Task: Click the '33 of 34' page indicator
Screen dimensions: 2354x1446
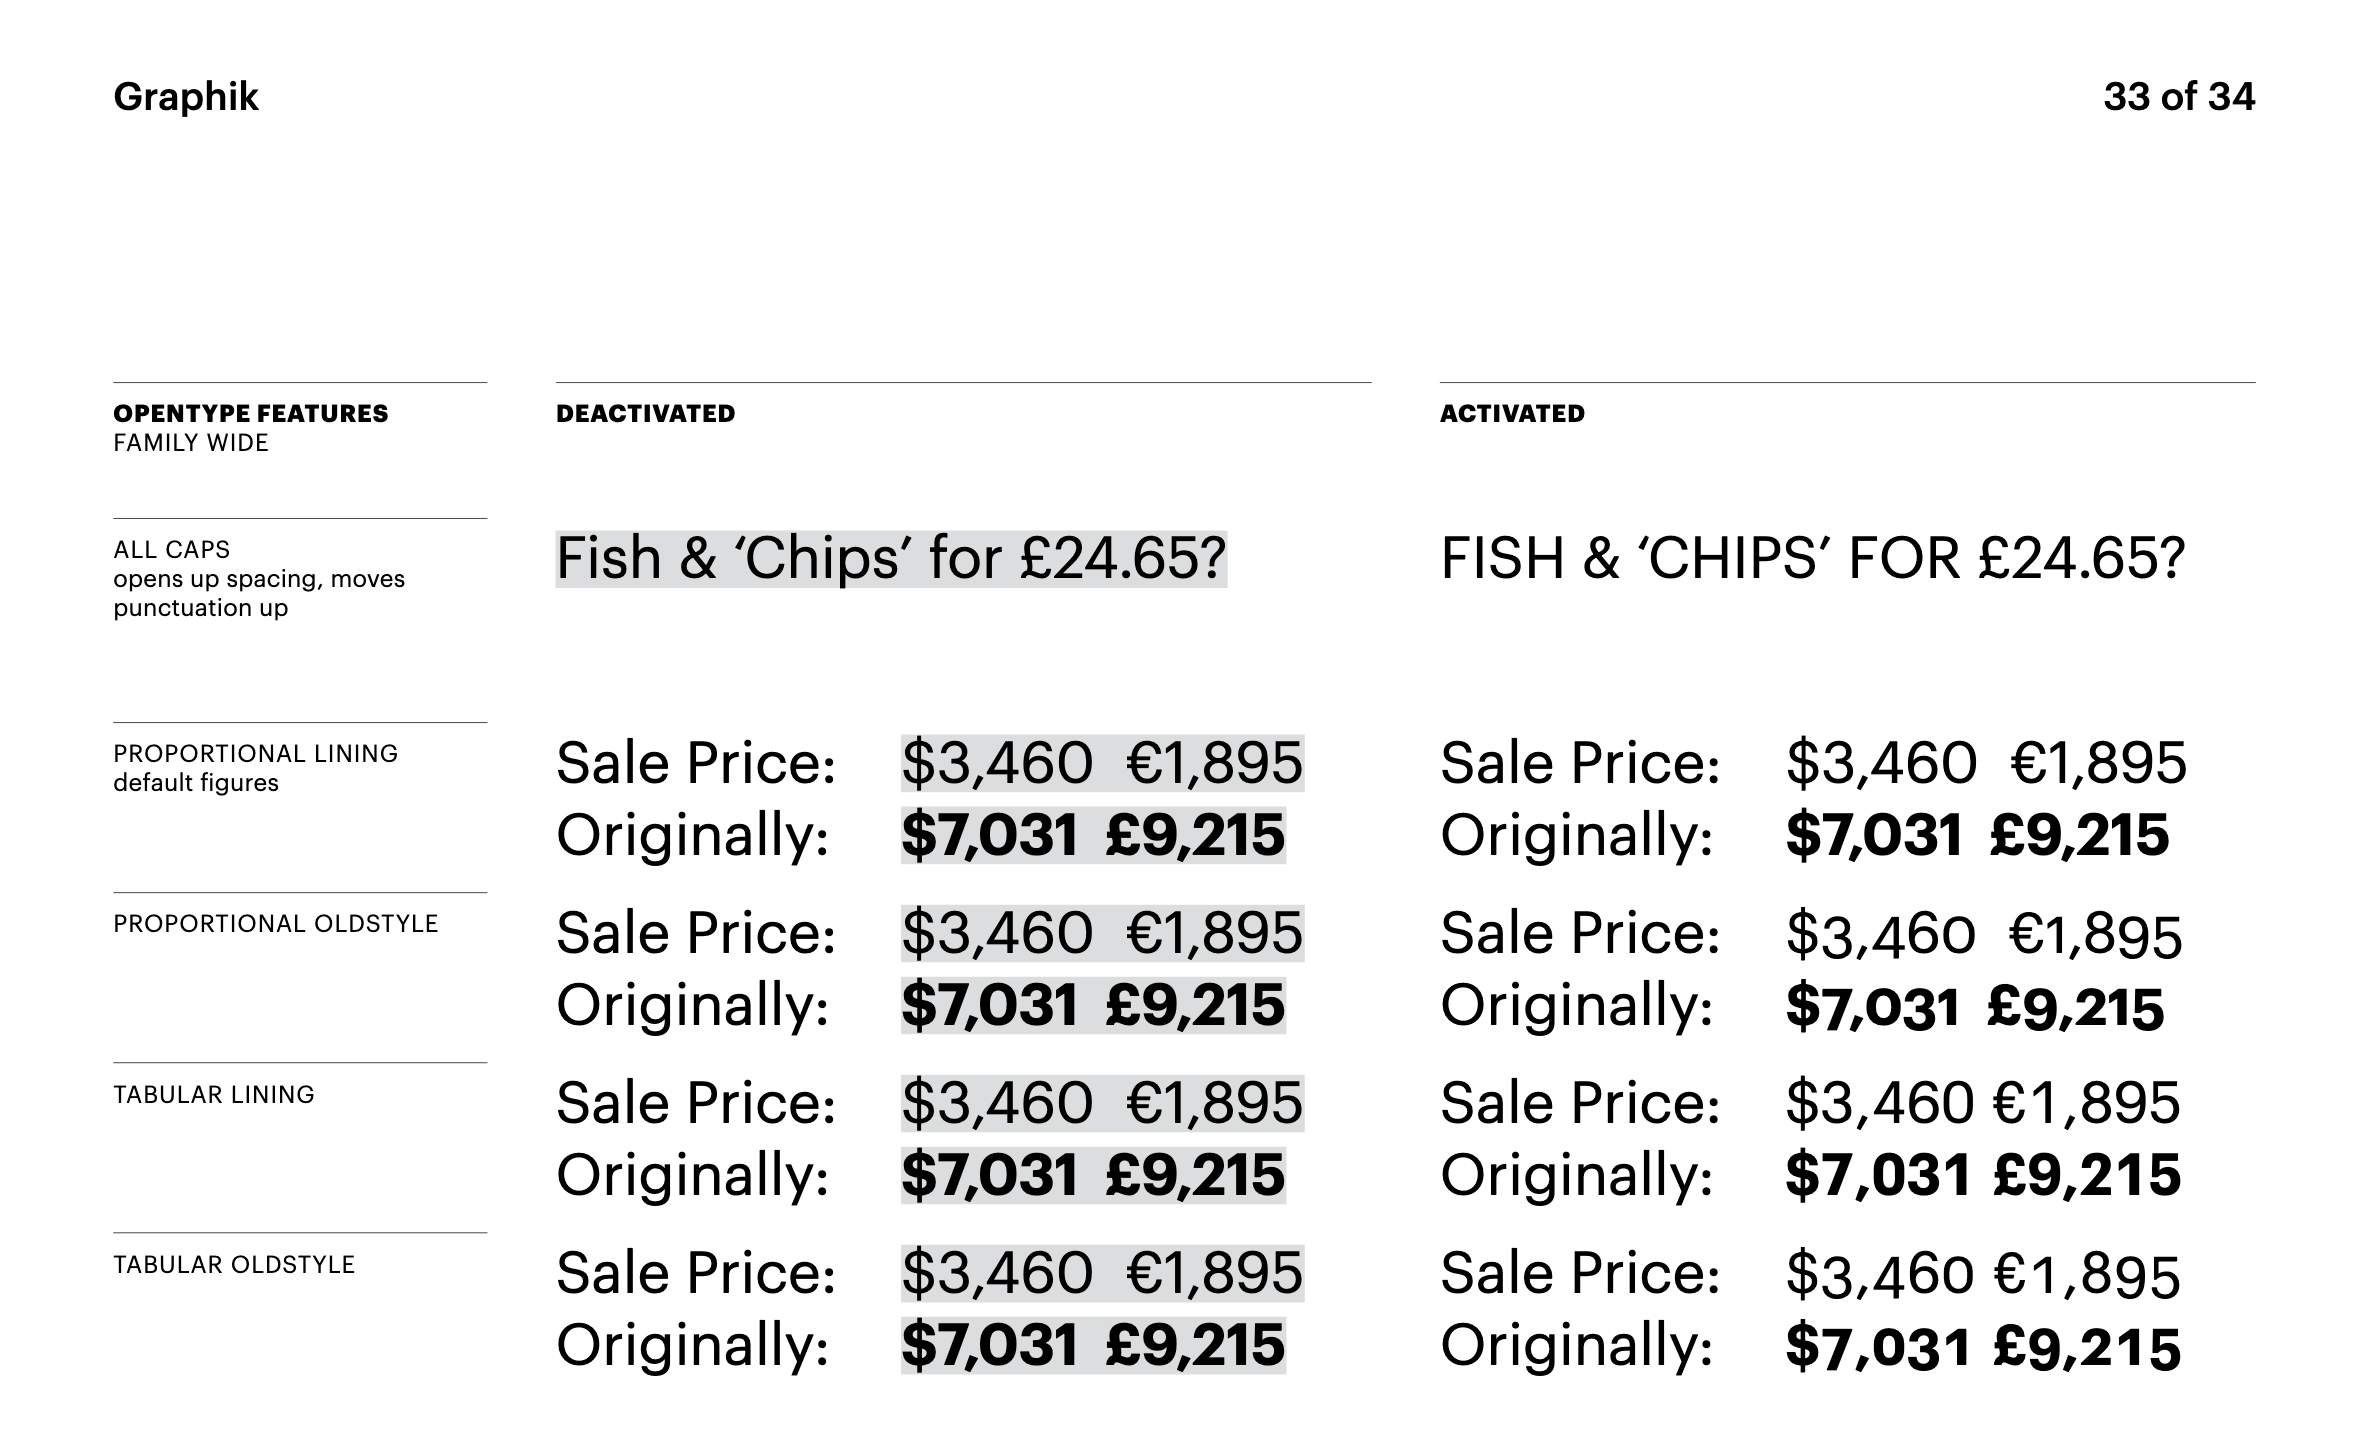Action: click(2179, 97)
